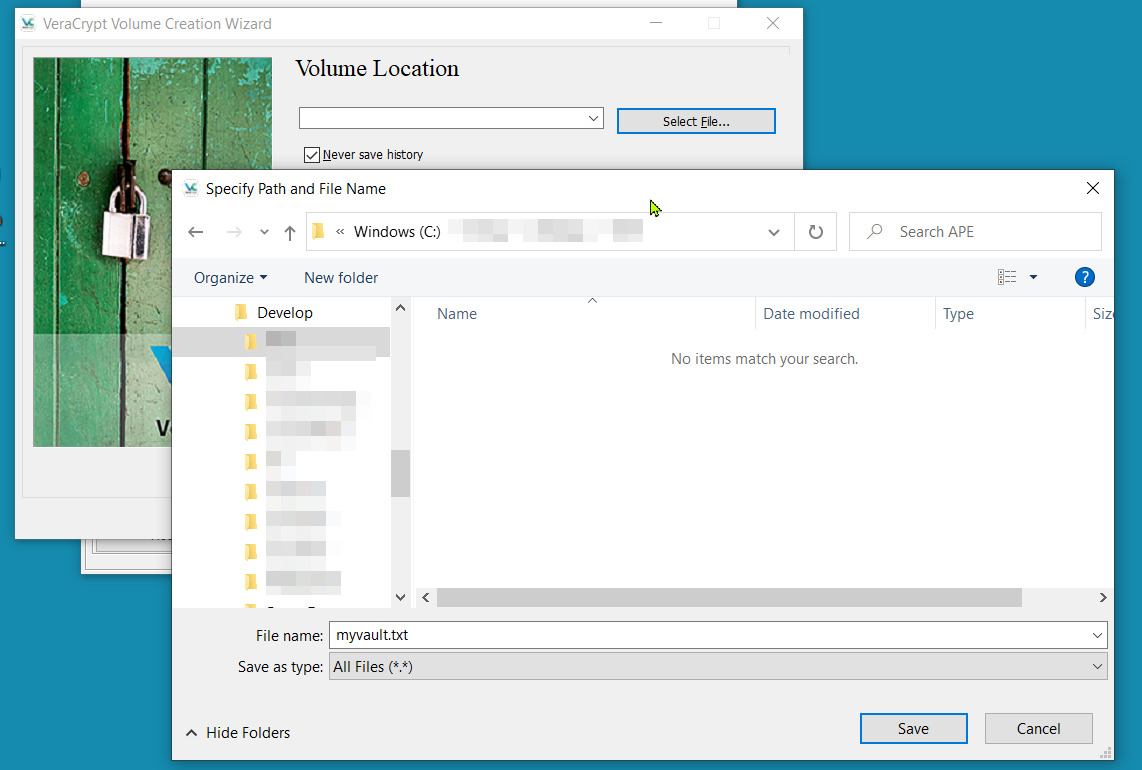The image size is (1142, 770).
Task: Click horizontal scrollbar thumb in file list
Action: click(x=729, y=597)
